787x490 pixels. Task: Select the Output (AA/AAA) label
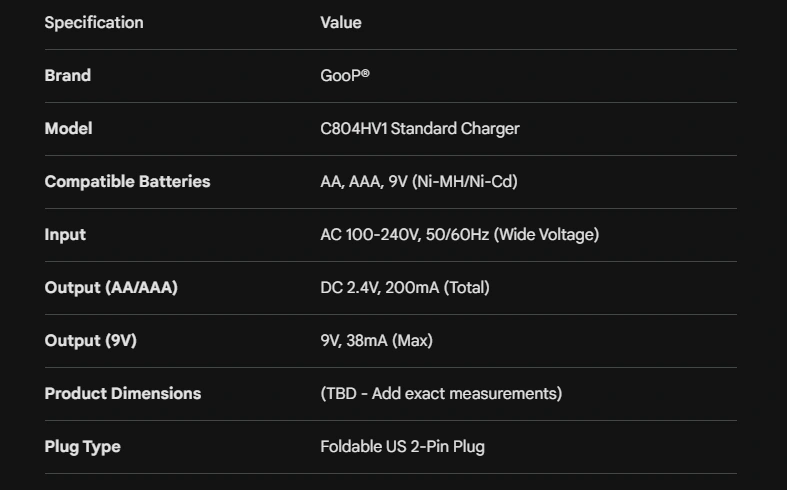click(x=112, y=287)
